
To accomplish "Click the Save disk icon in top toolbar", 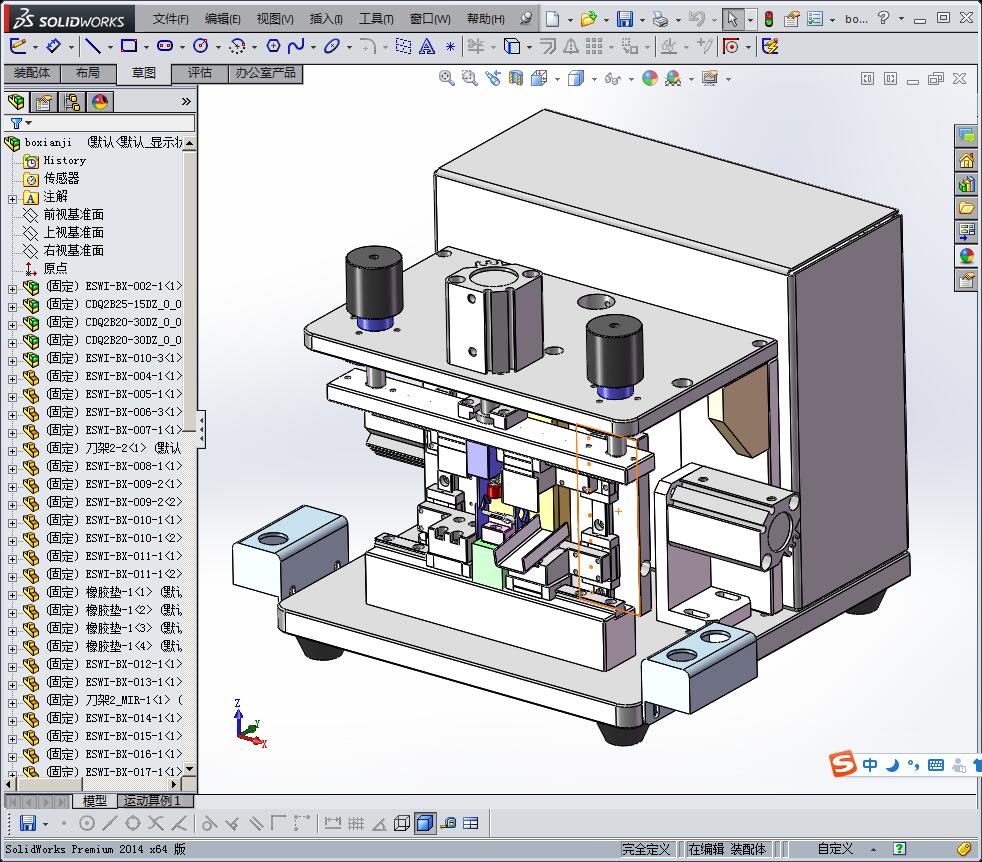I will [x=624, y=19].
